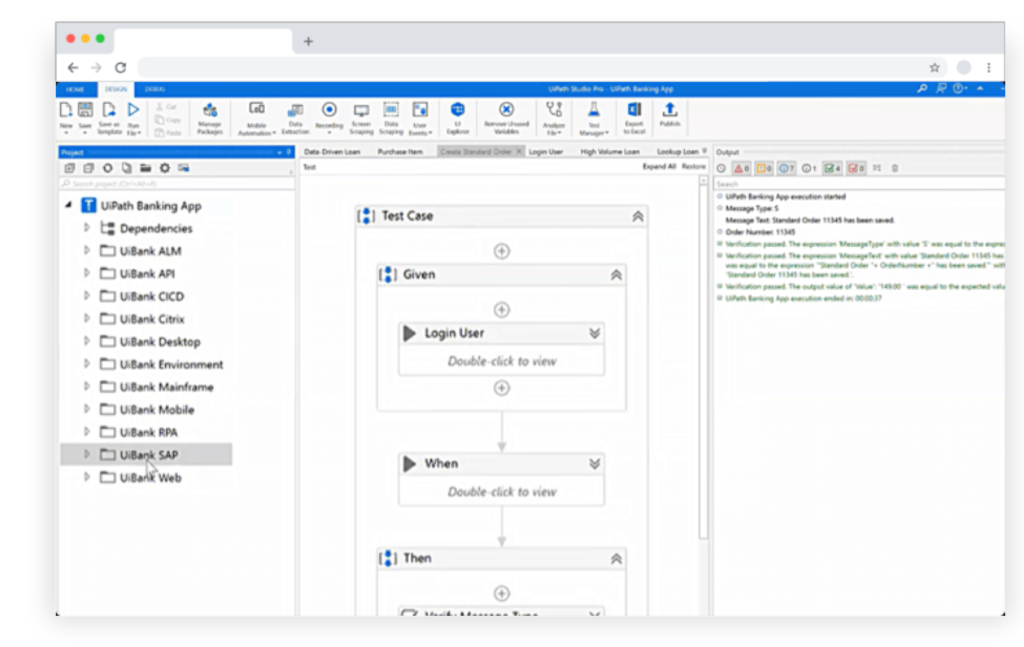
Task: Click the open project folder icon
Action: (x=146, y=168)
